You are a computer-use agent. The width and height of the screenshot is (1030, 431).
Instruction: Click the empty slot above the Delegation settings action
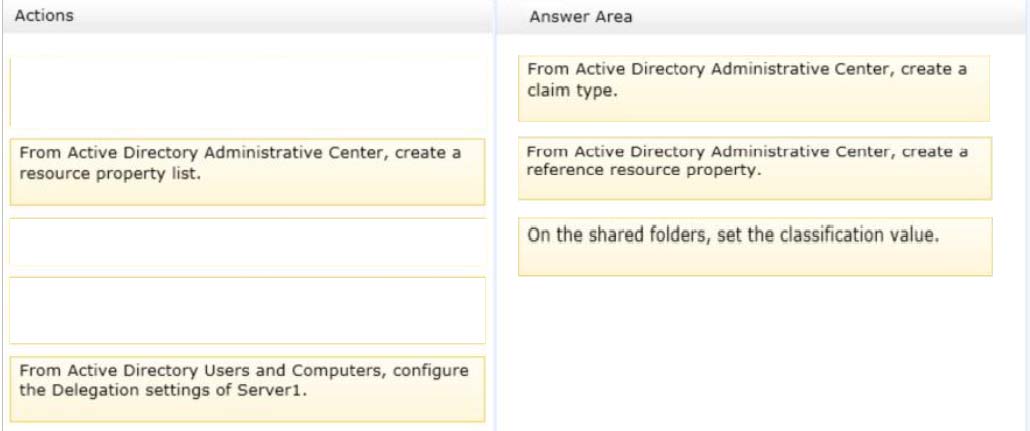click(248, 310)
